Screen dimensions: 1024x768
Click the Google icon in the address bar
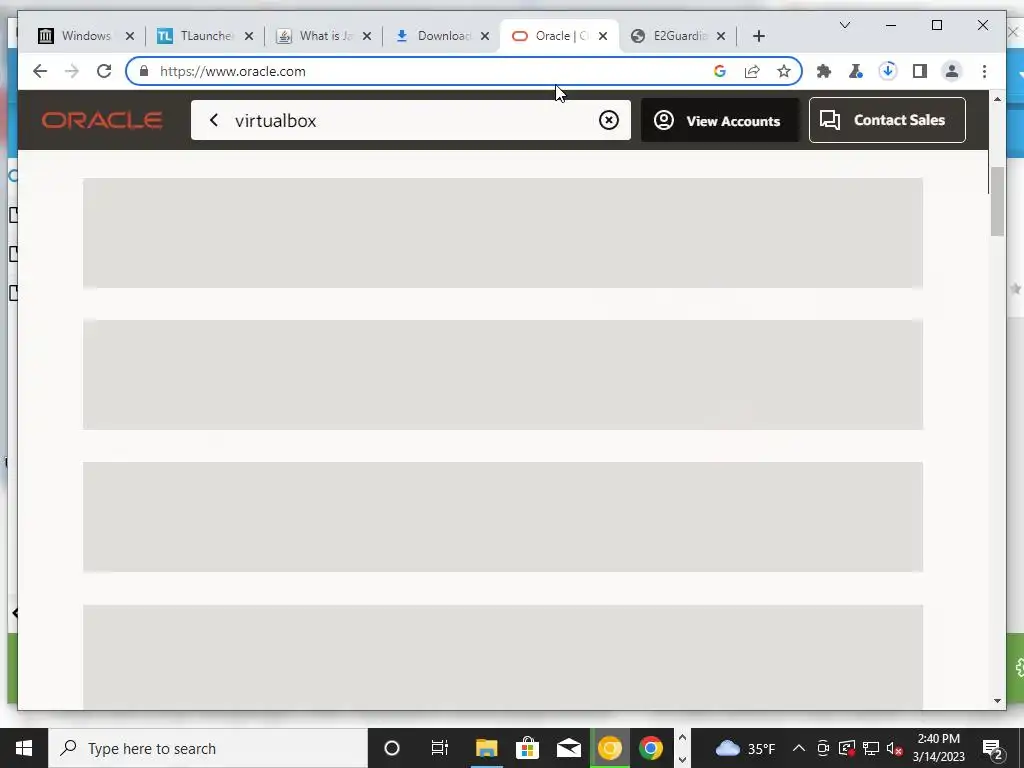point(720,71)
